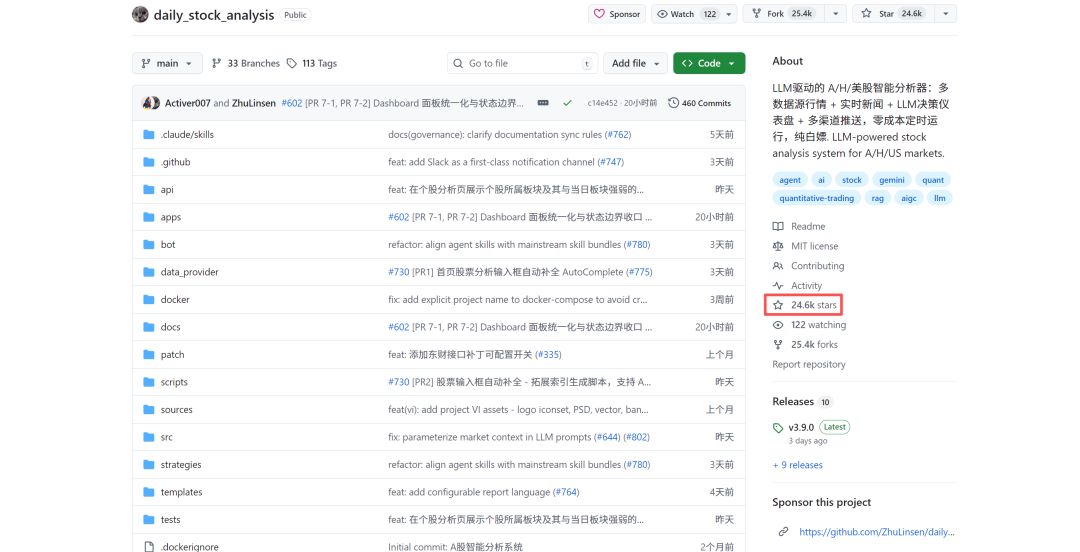Image resolution: width=1080 pixels, height=552 pixels.
Task: Open the .claude/skills folder icon
Action: tap(149, 134)
